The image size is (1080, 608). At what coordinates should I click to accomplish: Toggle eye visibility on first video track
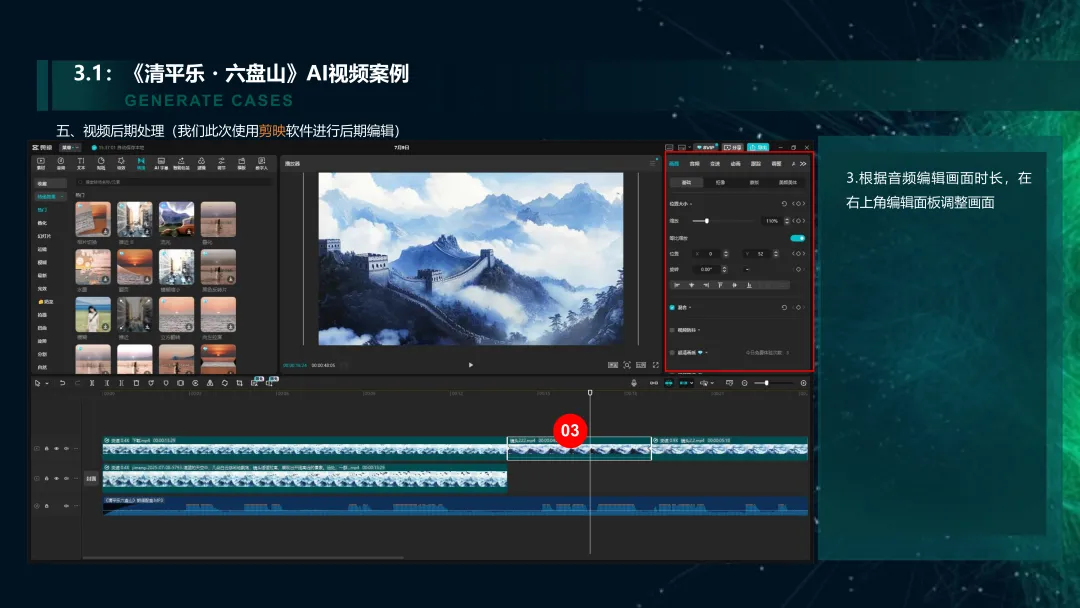pyautogui.click(x=56, y=448)
